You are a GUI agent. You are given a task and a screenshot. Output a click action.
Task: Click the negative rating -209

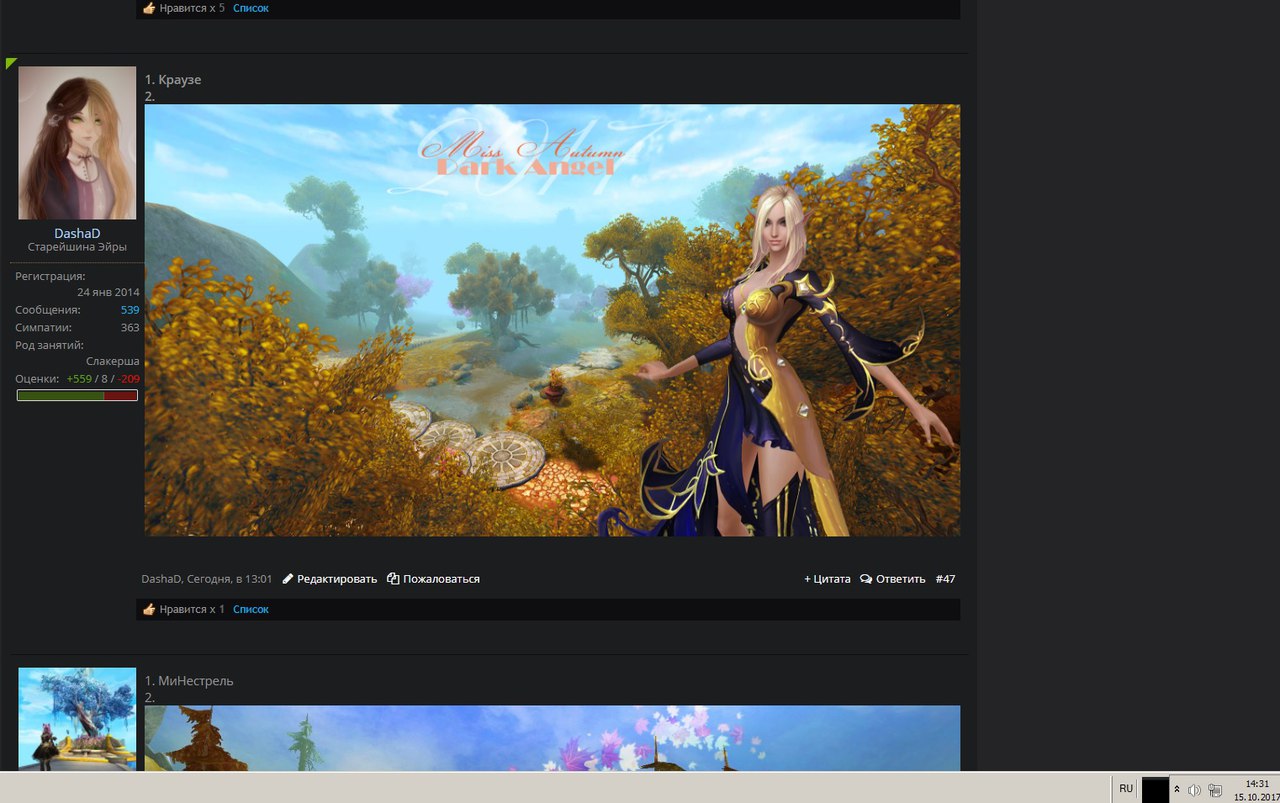128,379
